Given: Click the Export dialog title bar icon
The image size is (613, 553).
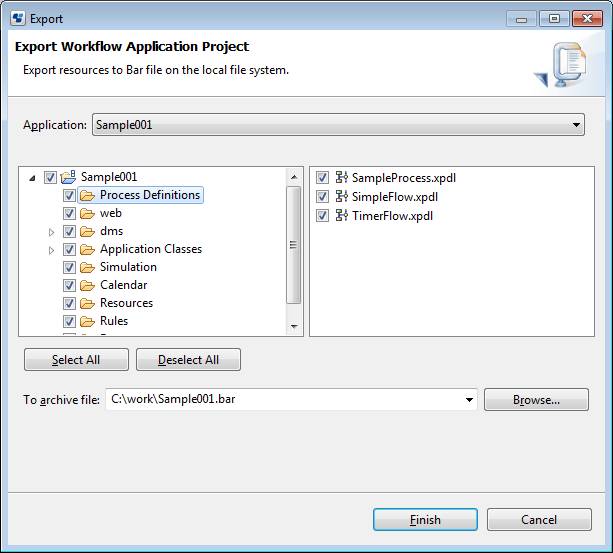Looking at the screenshot, I should click(x=18, y=18).
